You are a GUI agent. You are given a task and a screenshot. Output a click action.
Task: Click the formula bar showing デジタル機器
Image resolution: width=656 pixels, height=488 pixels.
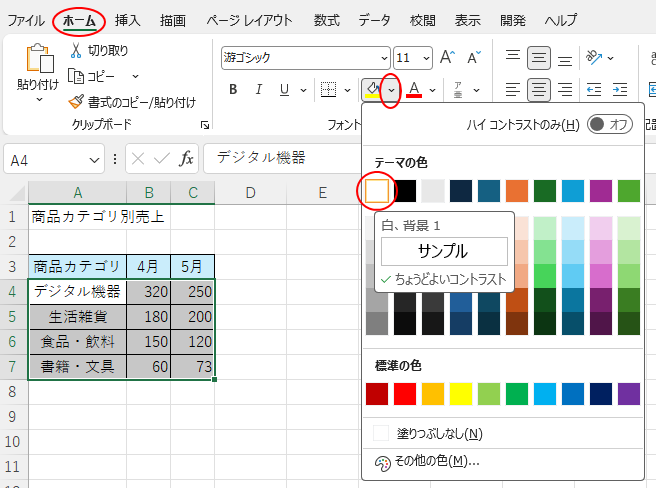(x=282, y=158)
